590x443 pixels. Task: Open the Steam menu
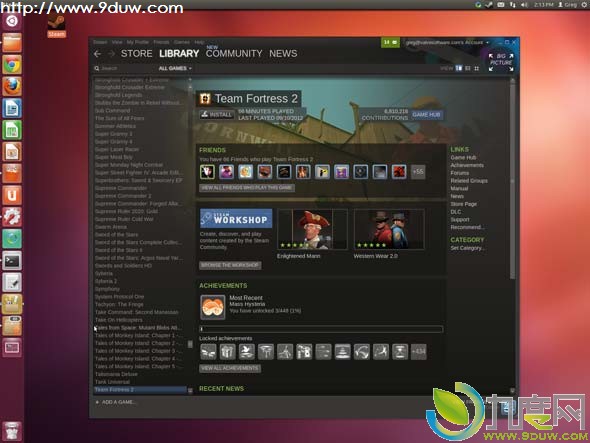(x=100, y=42)
